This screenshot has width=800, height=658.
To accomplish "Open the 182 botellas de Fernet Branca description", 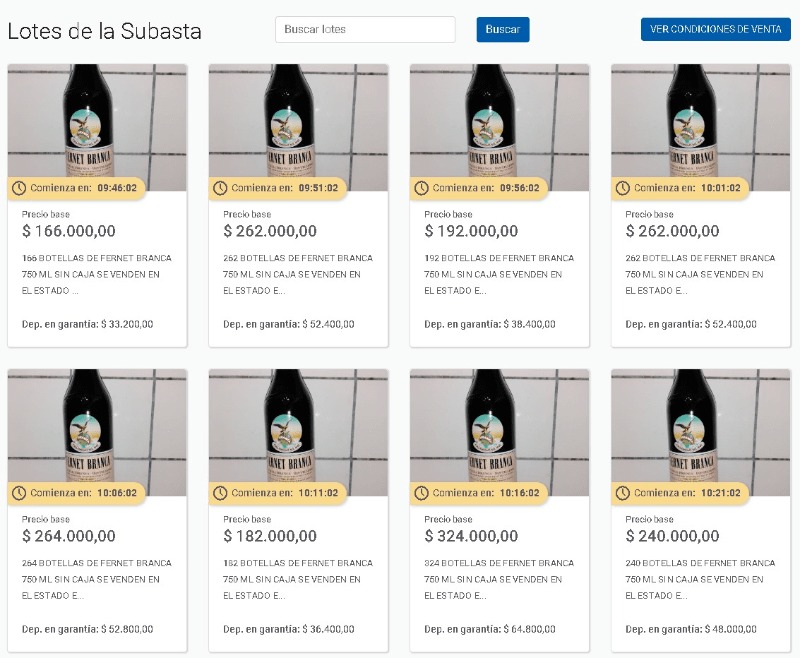I will click(x=298, y=579).
